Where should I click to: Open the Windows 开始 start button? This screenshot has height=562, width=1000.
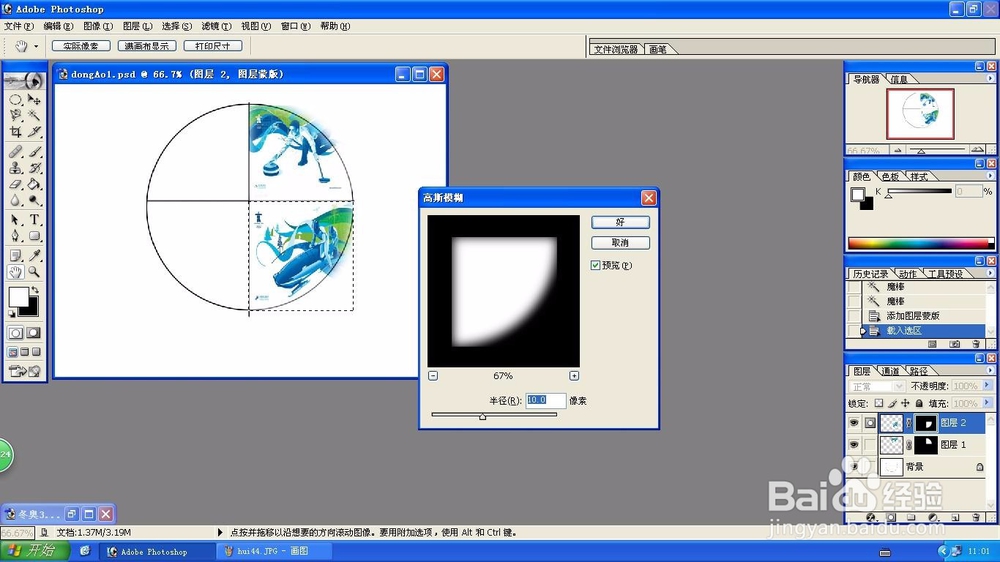(36, 551)
